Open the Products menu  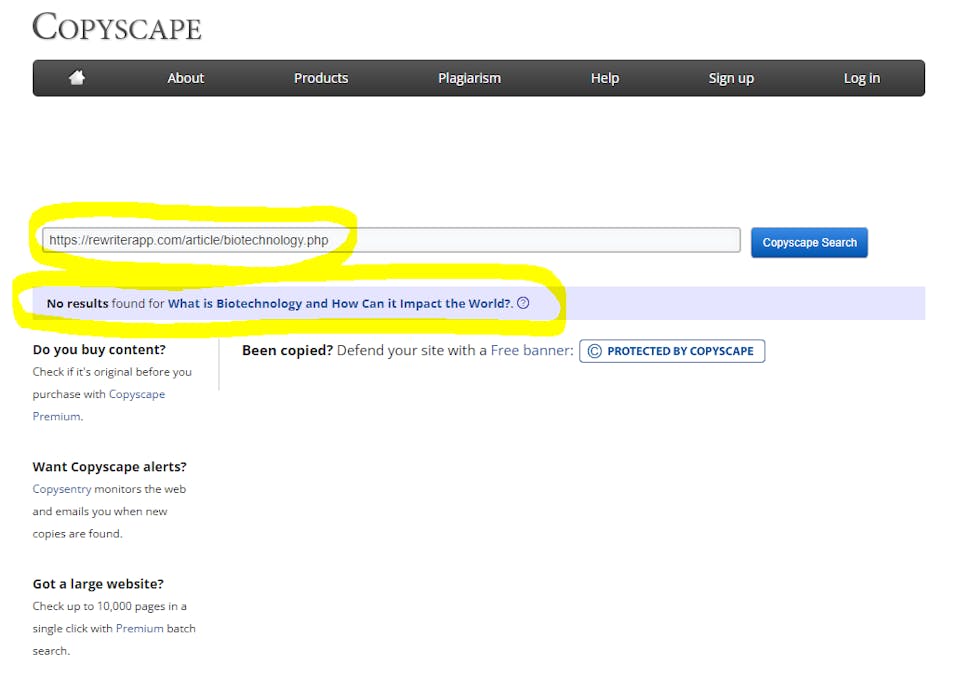pos(321,78)
